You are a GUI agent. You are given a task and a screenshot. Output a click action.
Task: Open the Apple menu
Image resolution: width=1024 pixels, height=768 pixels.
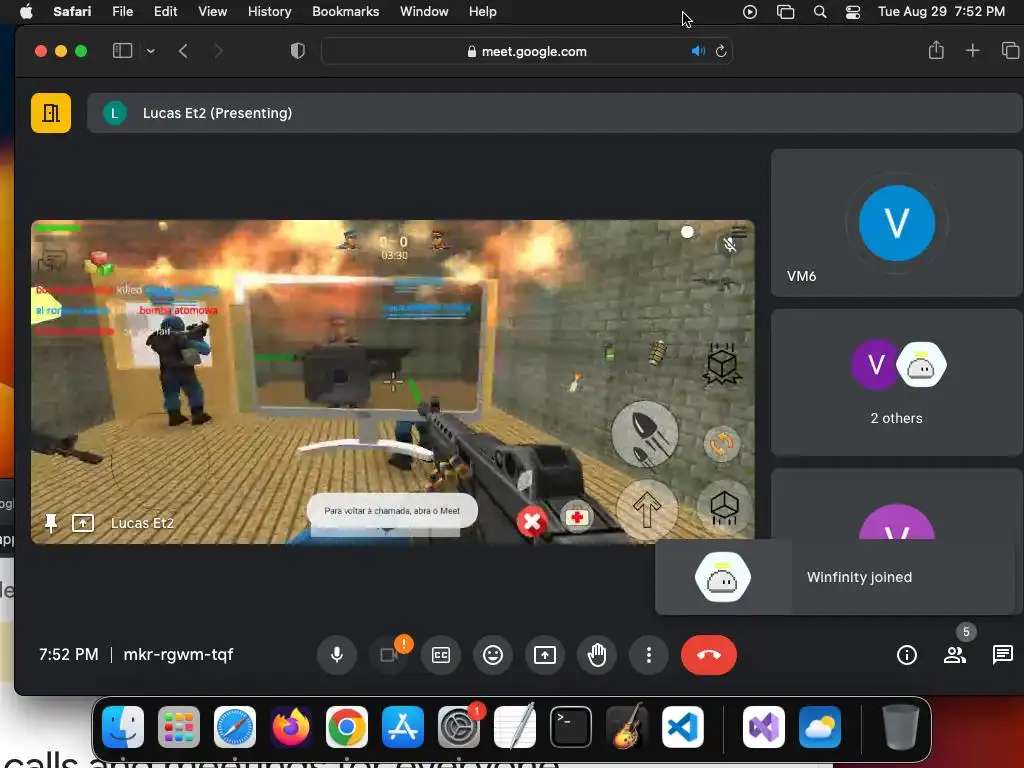(26, 12)
